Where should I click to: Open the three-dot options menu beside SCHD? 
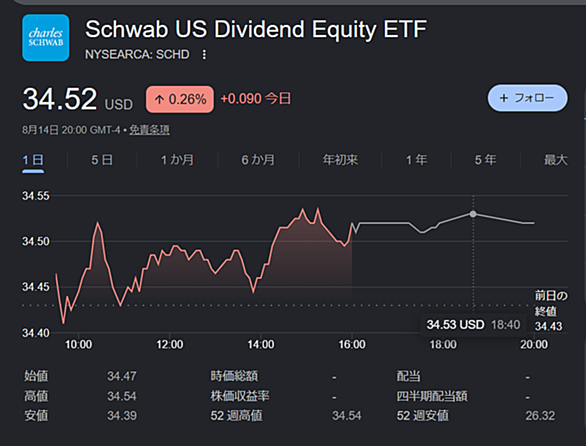point(204,55)
